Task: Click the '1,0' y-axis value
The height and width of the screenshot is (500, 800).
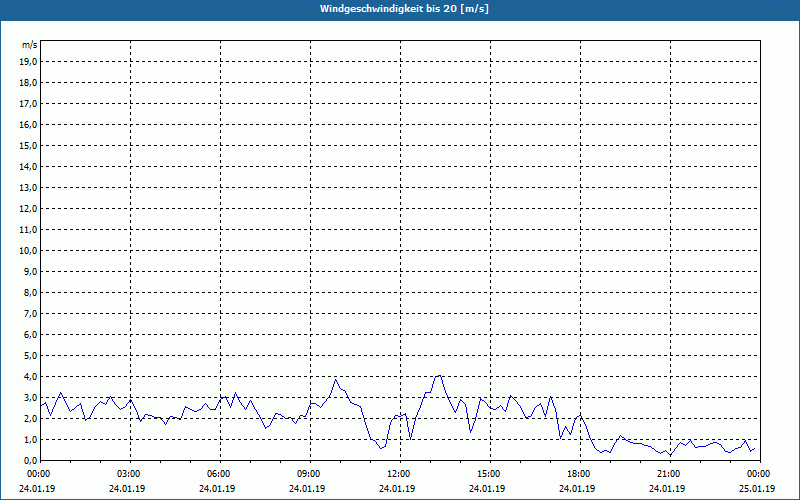Action: coord(31,440)
